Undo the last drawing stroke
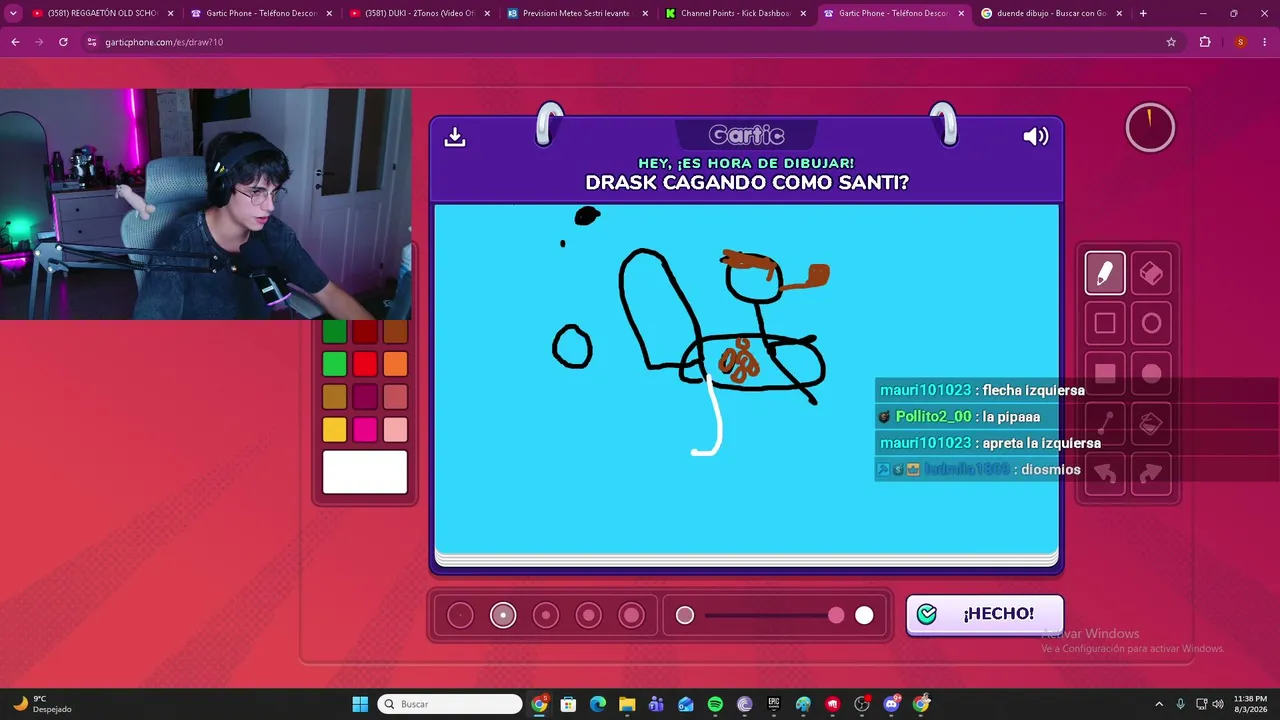Viewport: 1280px width, 720px height. point(1105,474)
